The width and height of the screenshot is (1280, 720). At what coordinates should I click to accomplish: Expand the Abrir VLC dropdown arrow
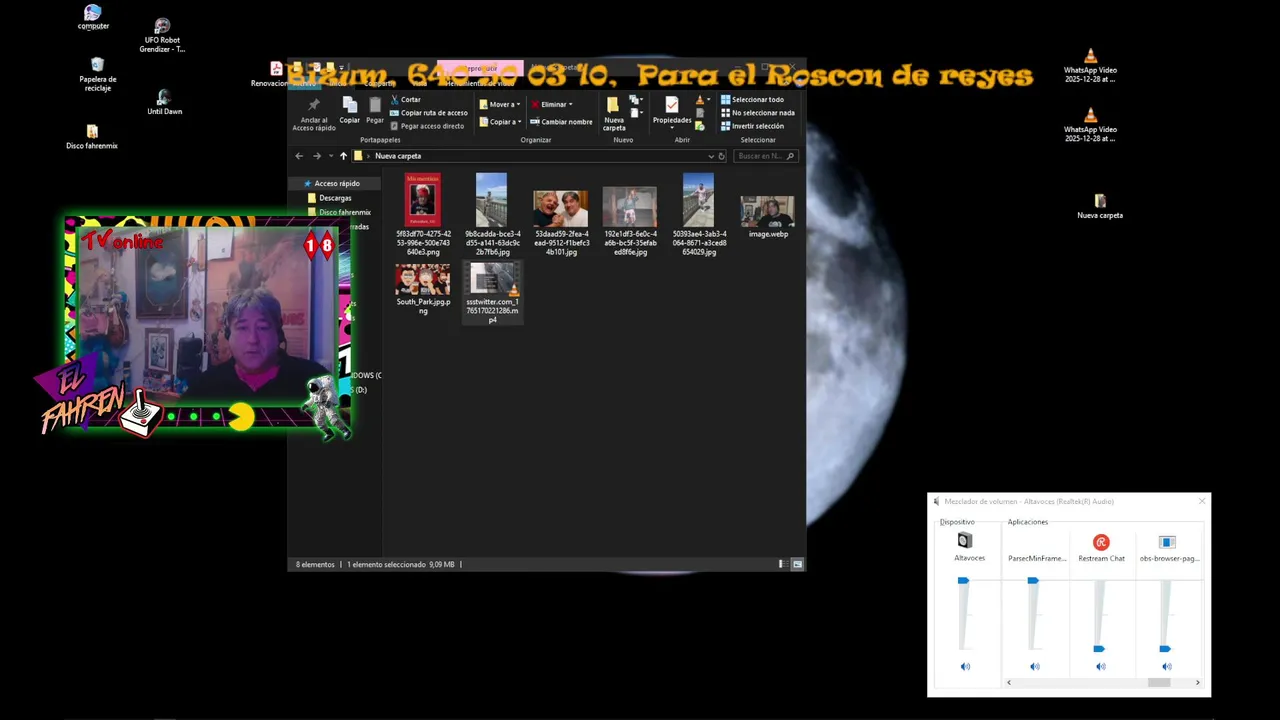(709, 100)
